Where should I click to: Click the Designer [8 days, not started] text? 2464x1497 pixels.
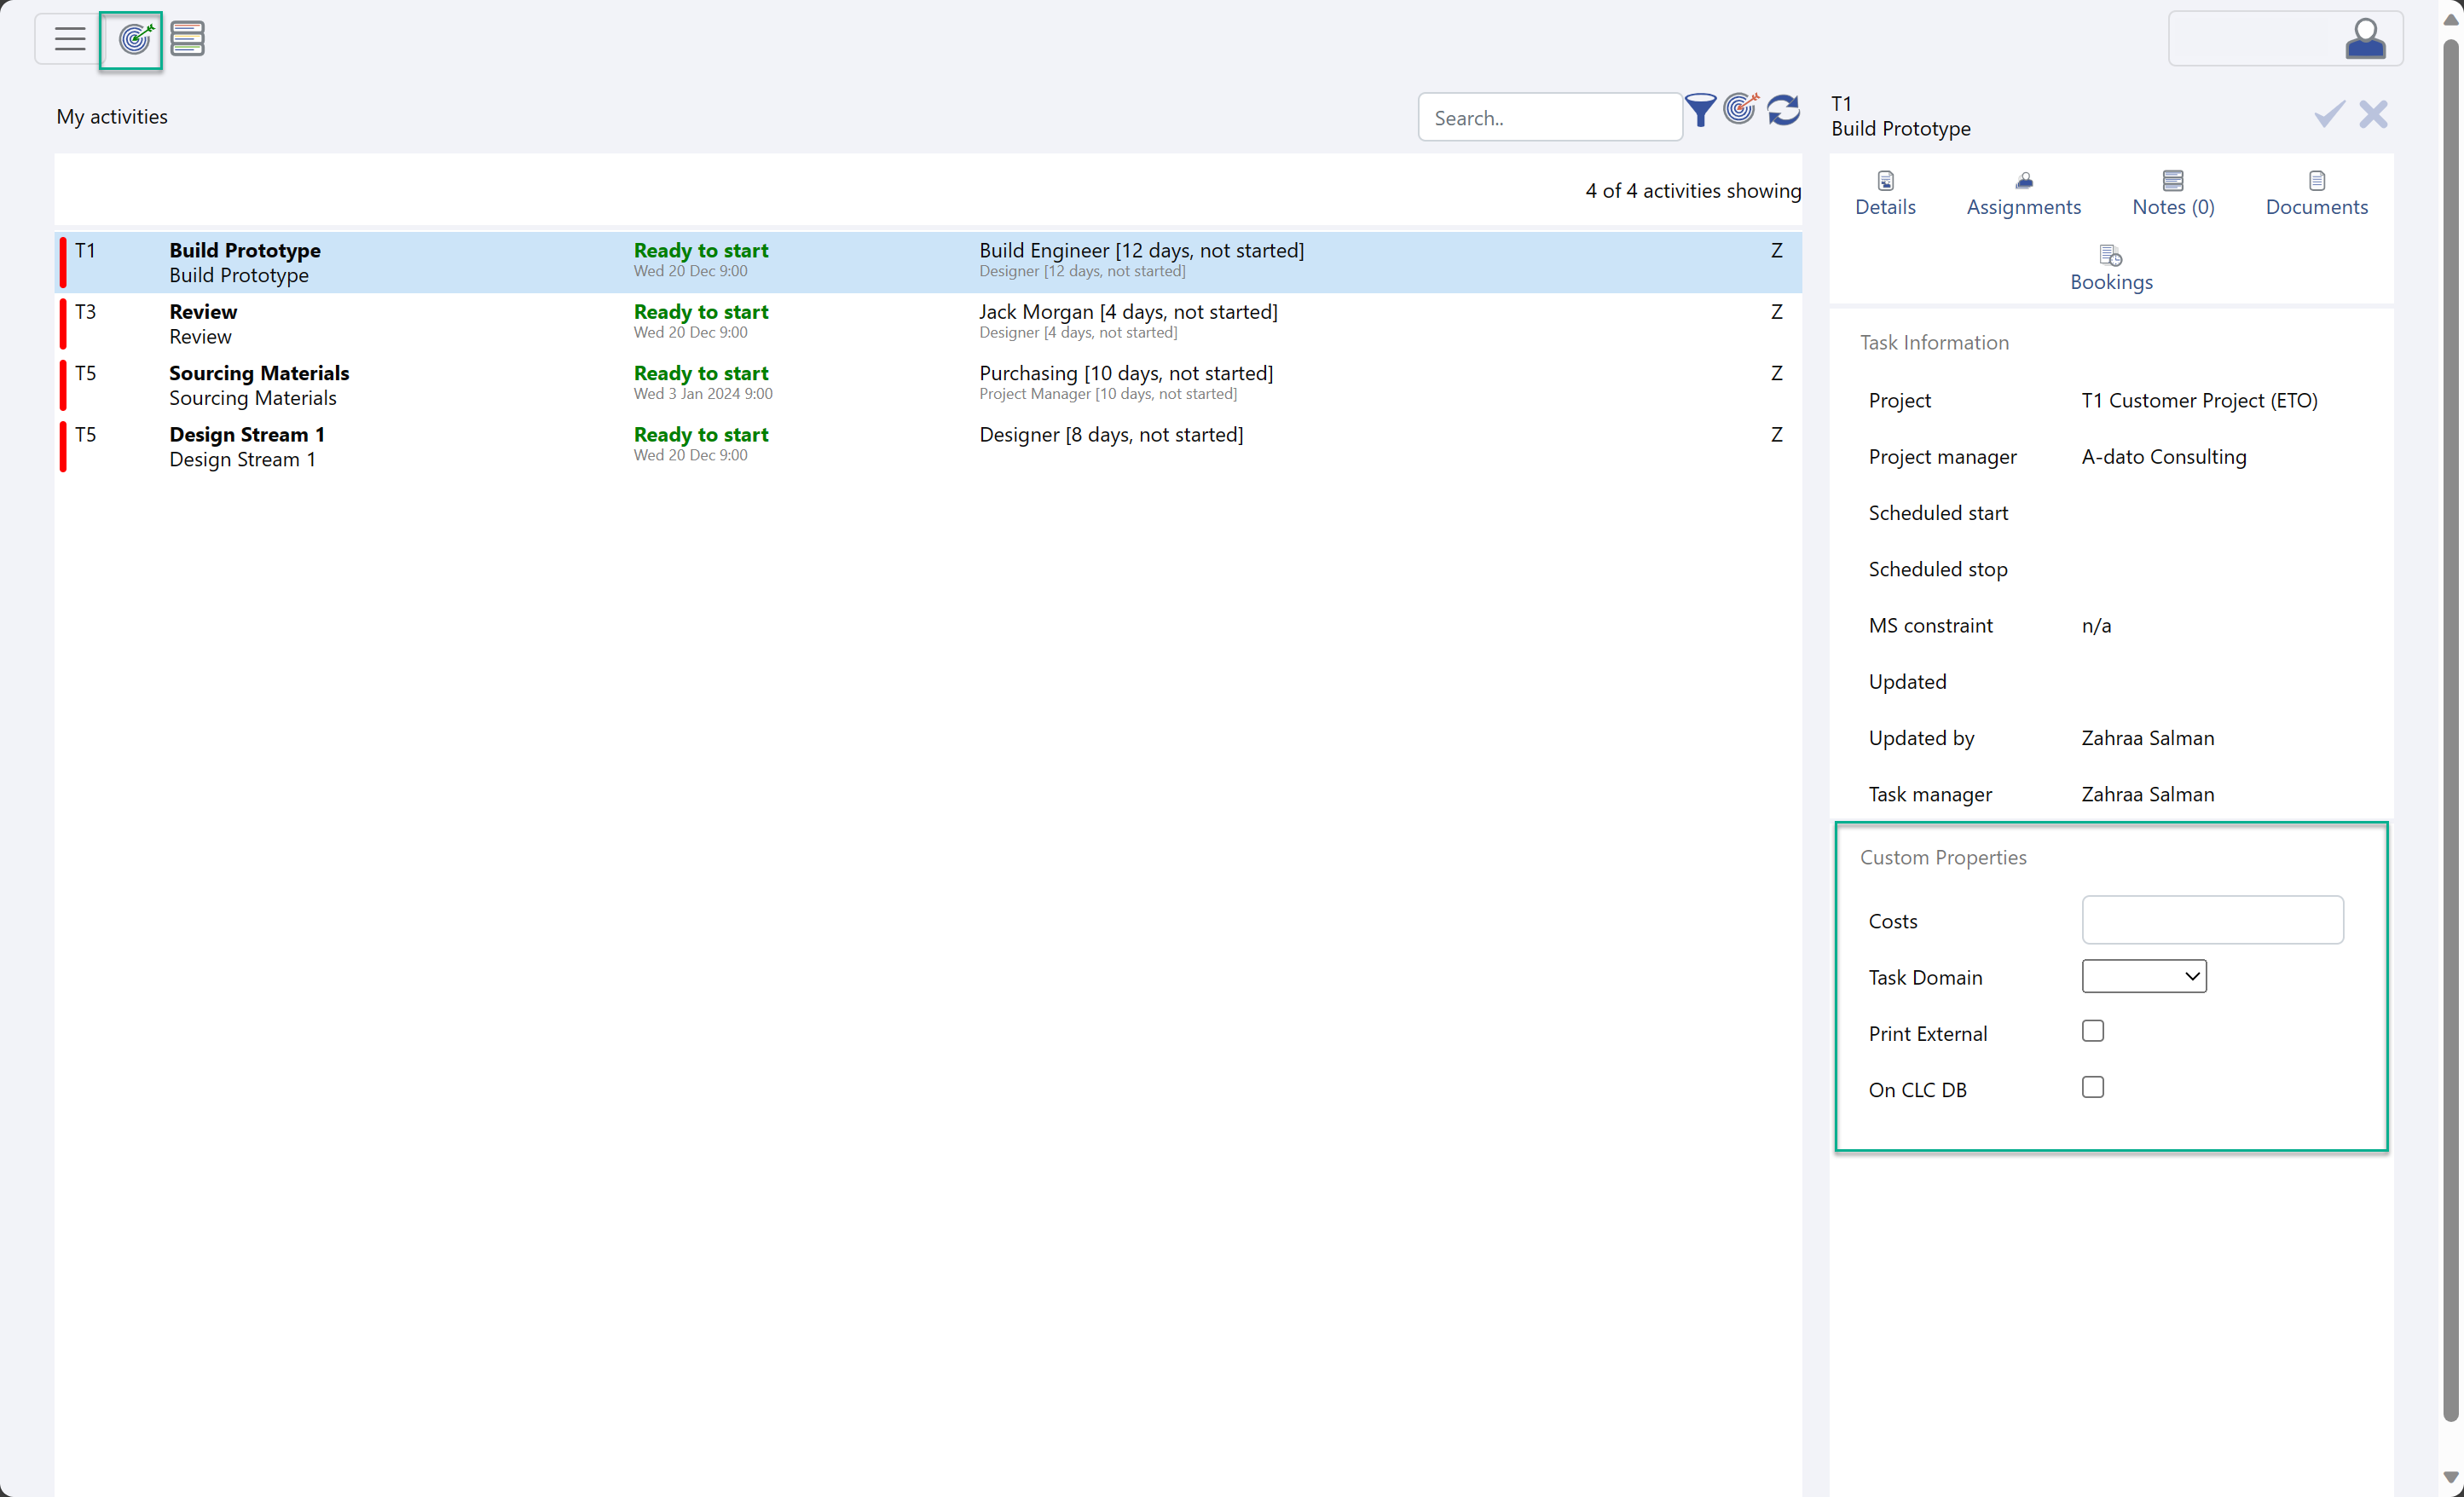point(1111,434)
